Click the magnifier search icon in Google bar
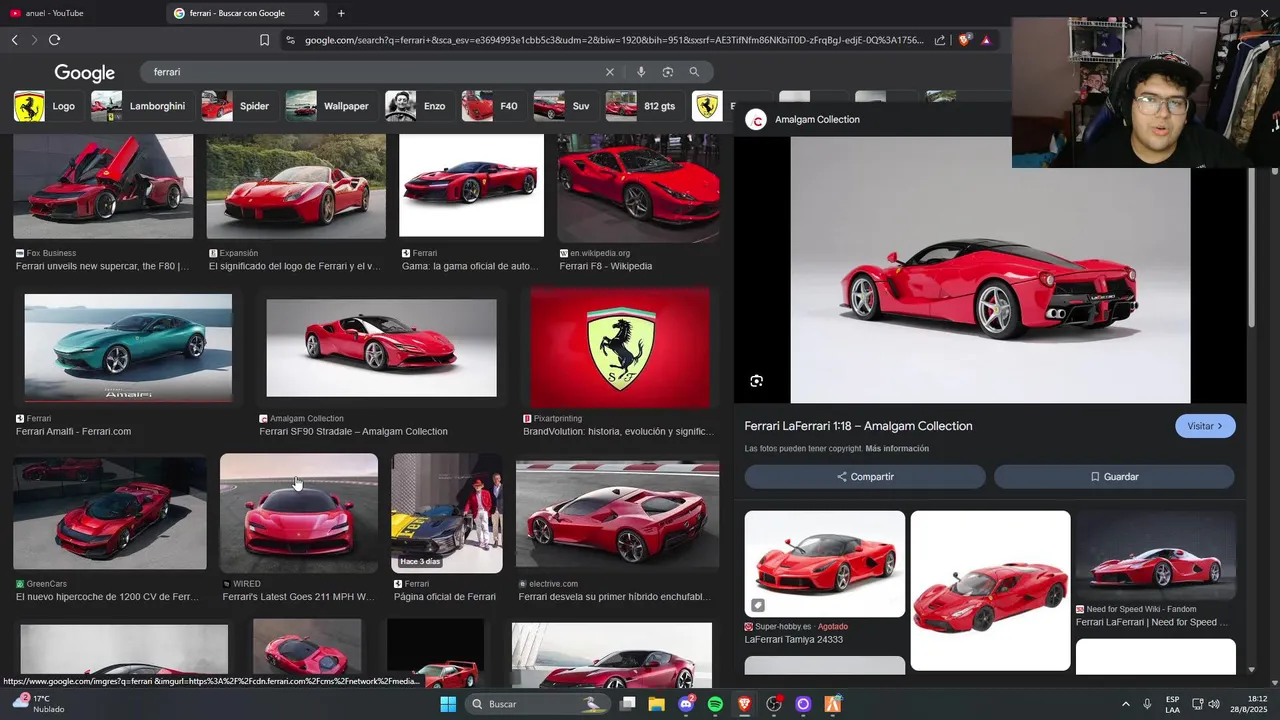This screenshot has height=720, width=1280. pos(694,72)
